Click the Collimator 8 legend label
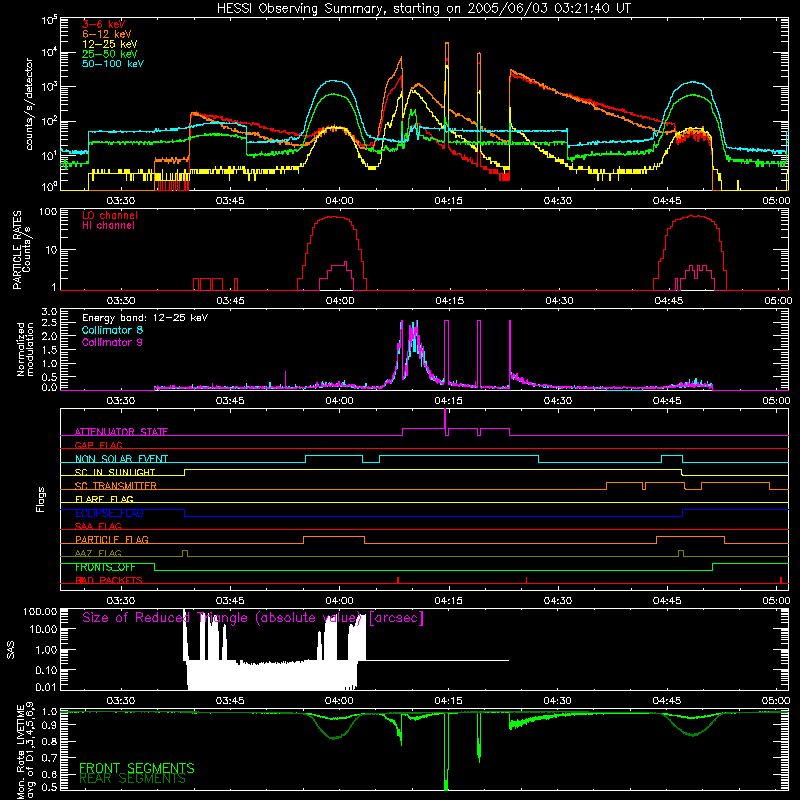800x800 pixels. (112, 330)
